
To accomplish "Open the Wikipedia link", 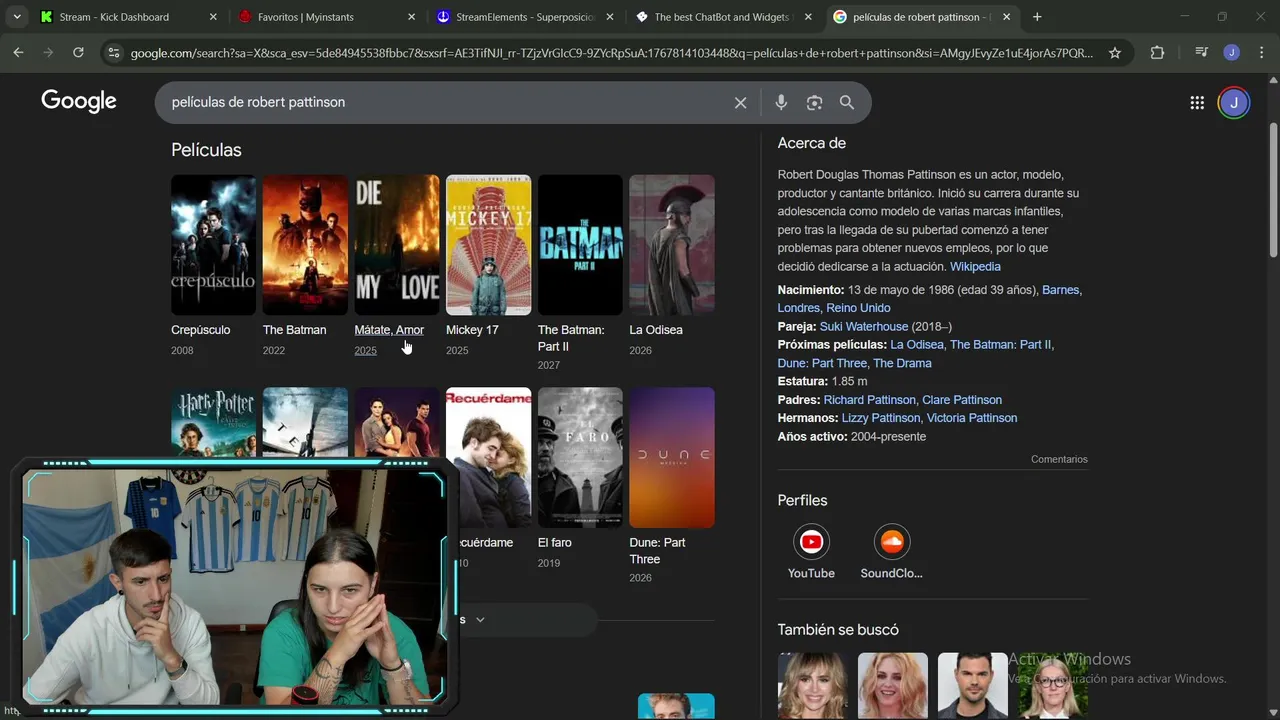I will tap(975, 267).
